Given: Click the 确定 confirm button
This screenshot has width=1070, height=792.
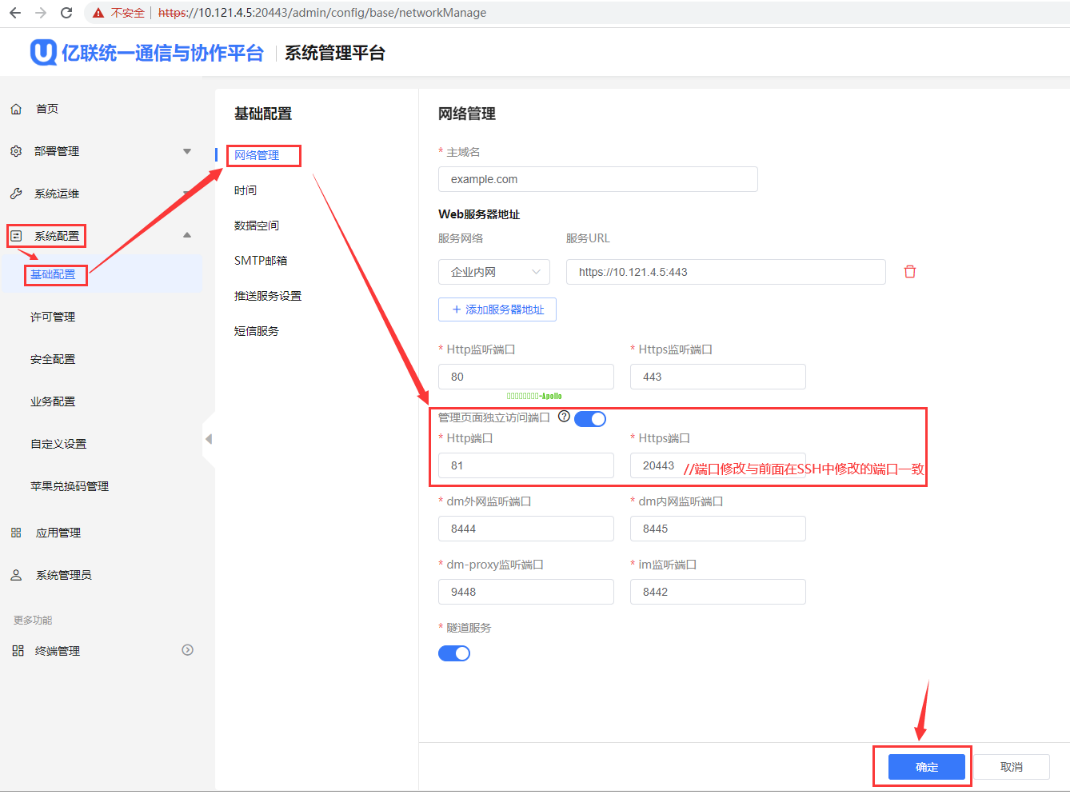Looking at the screenshot, I should [926, 767].
